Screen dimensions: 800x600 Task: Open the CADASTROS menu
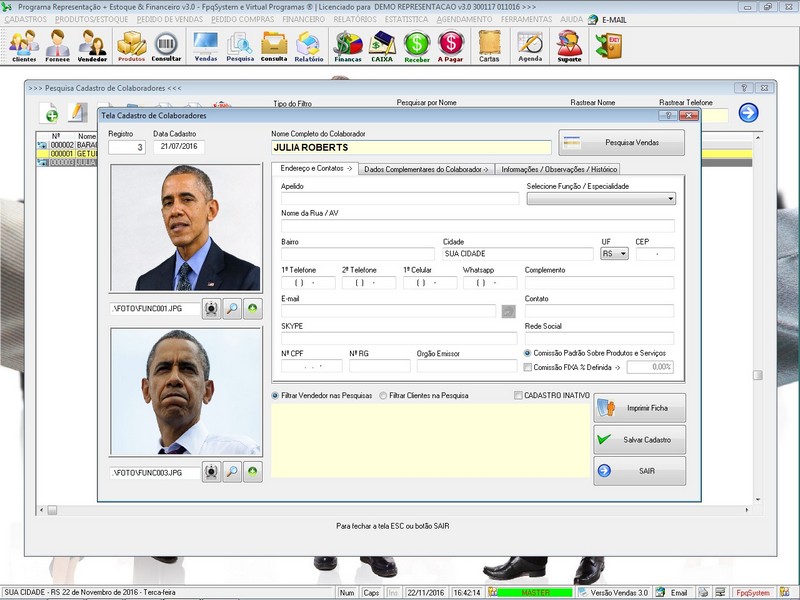pyautogui.click(x=26, y=19)
